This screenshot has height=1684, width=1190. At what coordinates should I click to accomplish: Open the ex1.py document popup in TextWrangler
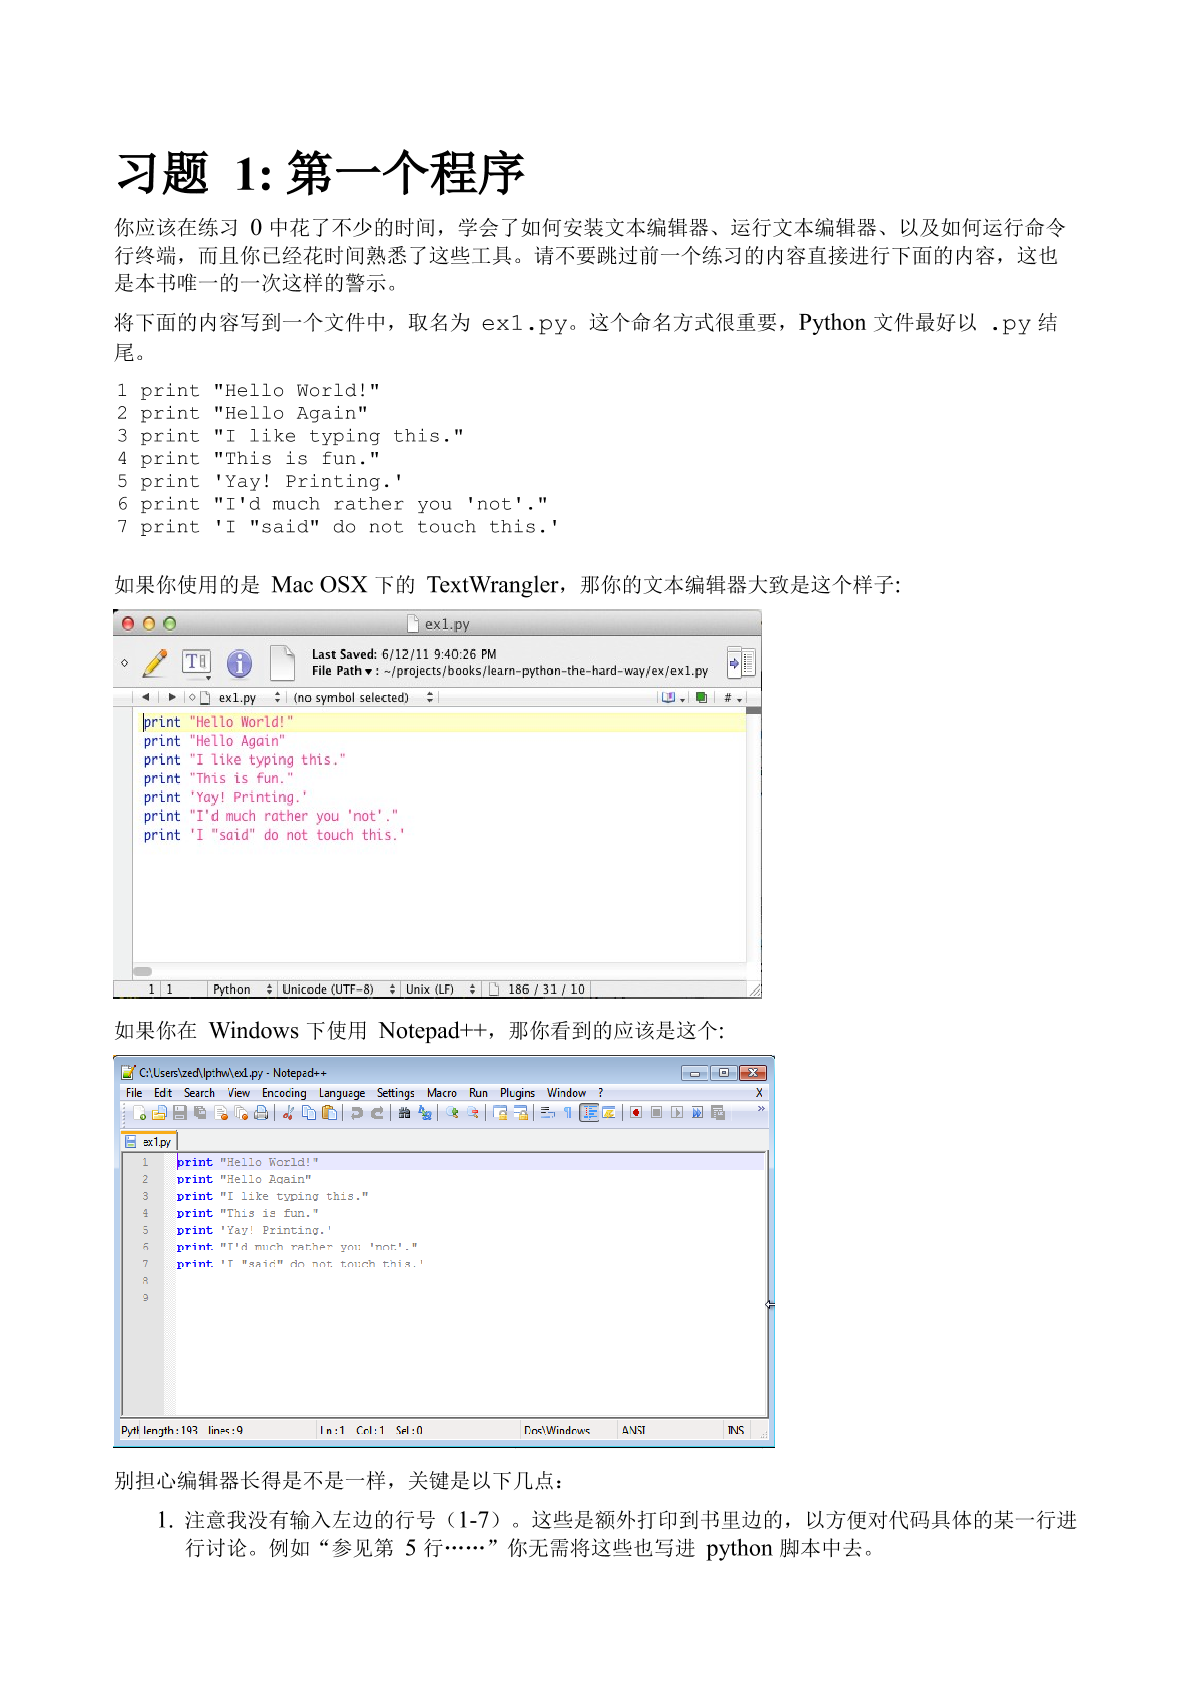242,698
